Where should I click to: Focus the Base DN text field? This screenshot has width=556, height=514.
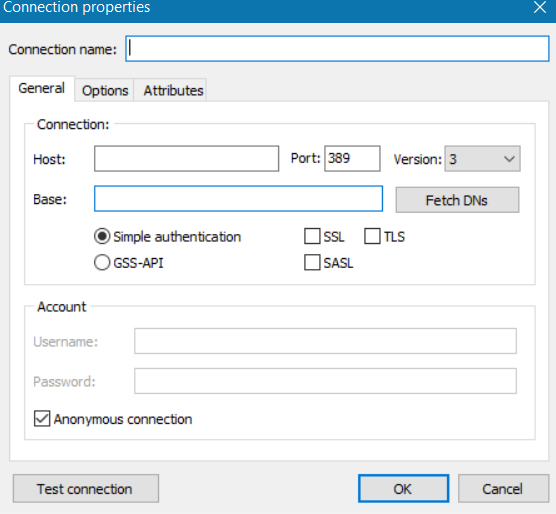pyautogui.click(x=238, y=199)
